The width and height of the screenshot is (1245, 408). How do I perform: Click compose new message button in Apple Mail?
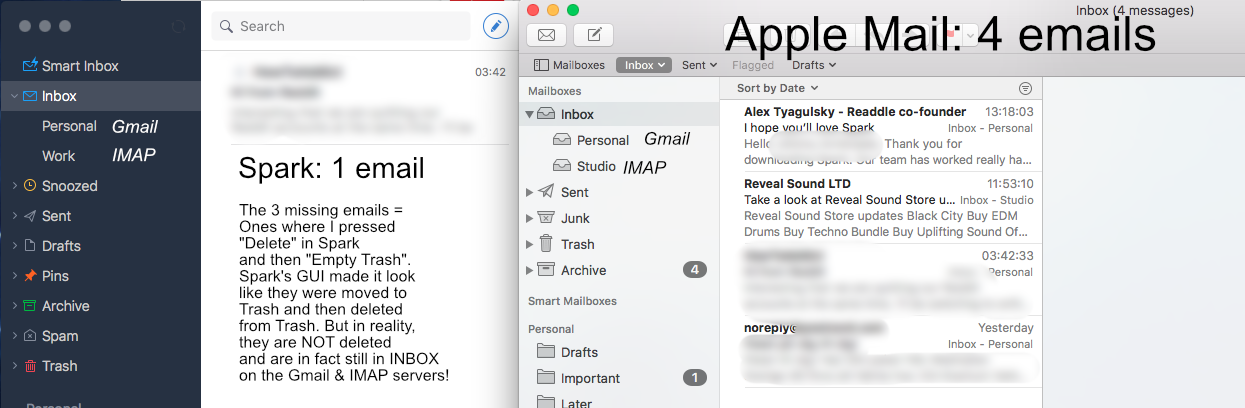pyautogui.click(x=593, y=35)
